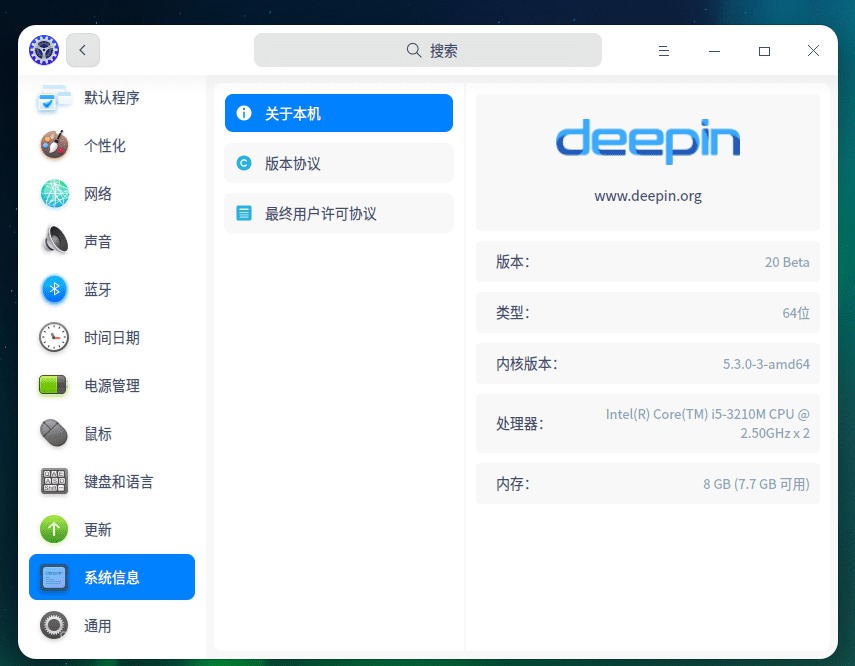Click the 更新 green arrow icon
Screen dimensions: 855x666
[54, 529]
